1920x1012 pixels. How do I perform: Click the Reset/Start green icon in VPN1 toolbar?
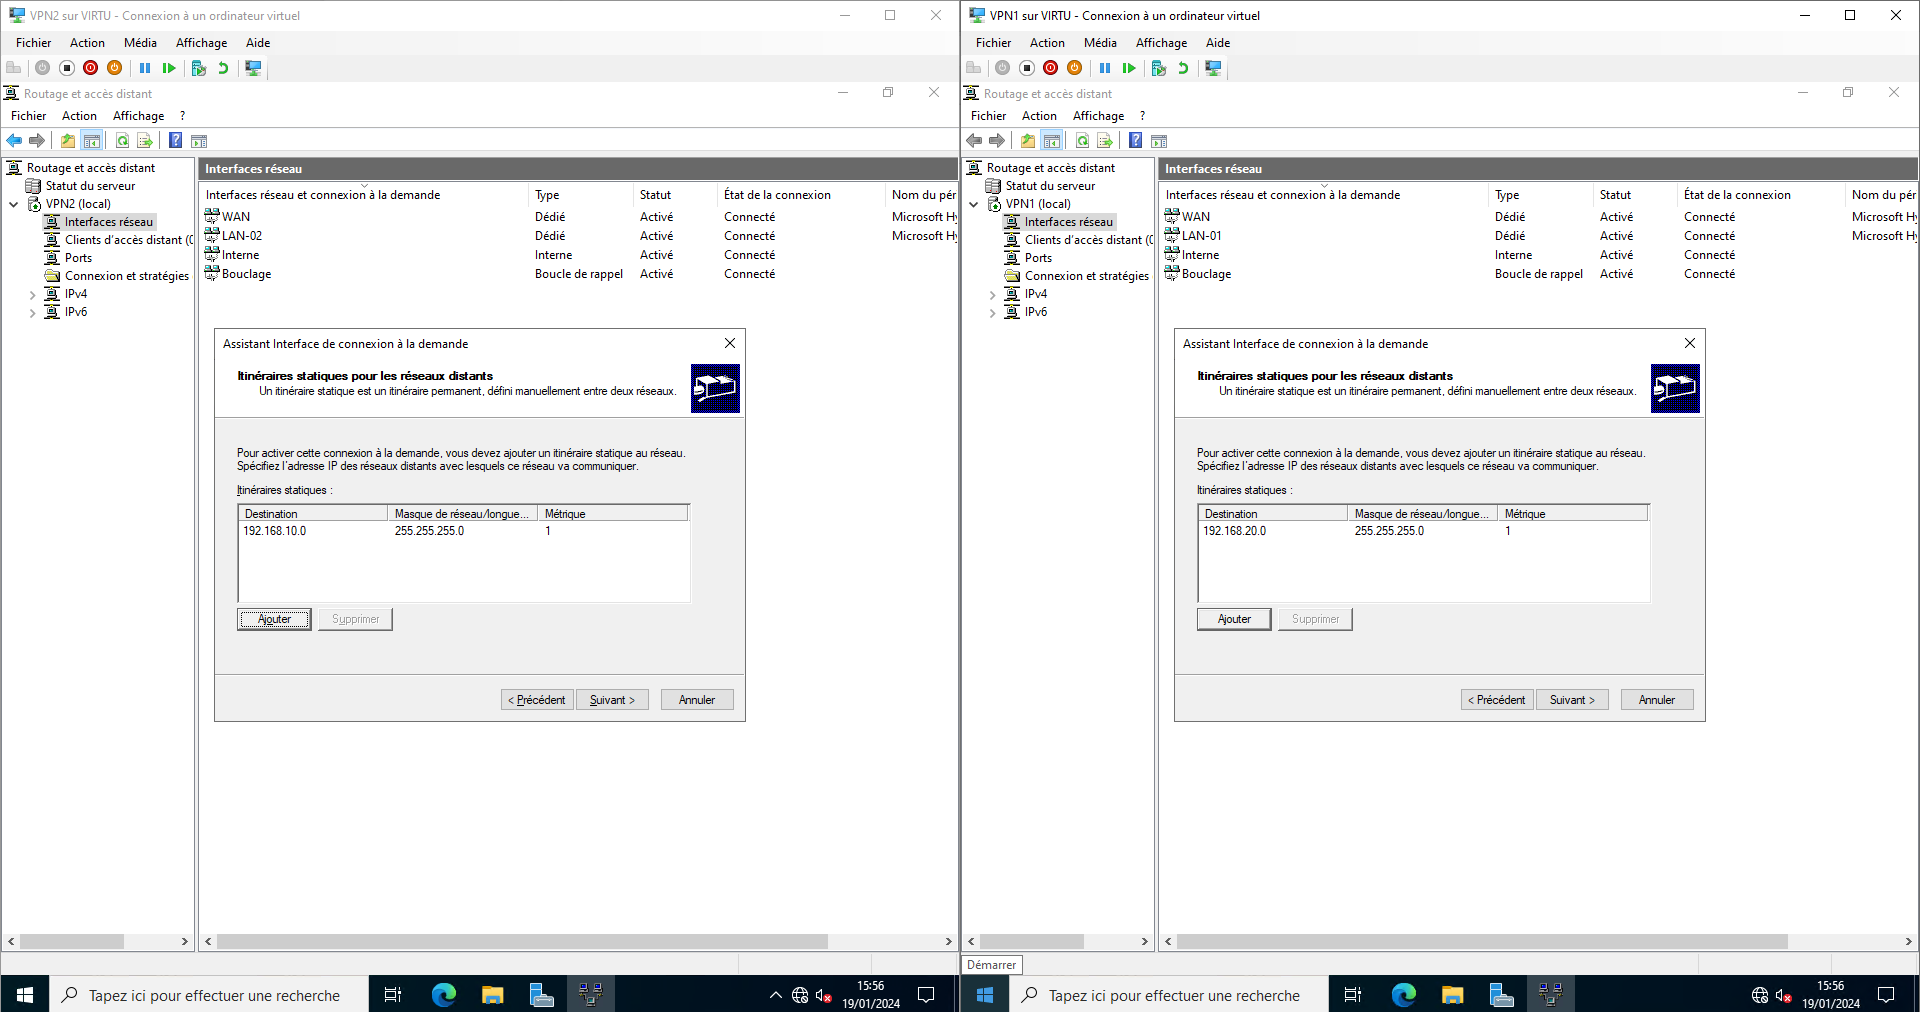1129,68
